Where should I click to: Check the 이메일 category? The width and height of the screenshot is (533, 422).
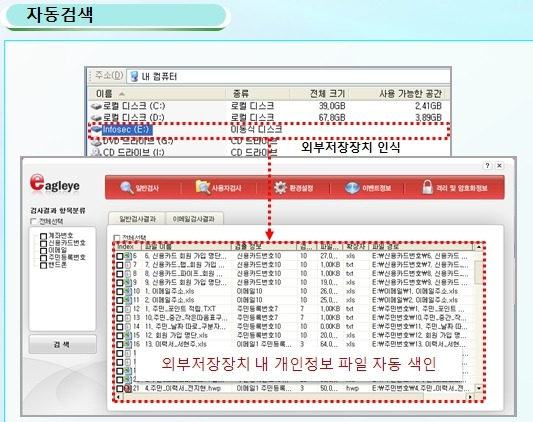click(43, 251)
